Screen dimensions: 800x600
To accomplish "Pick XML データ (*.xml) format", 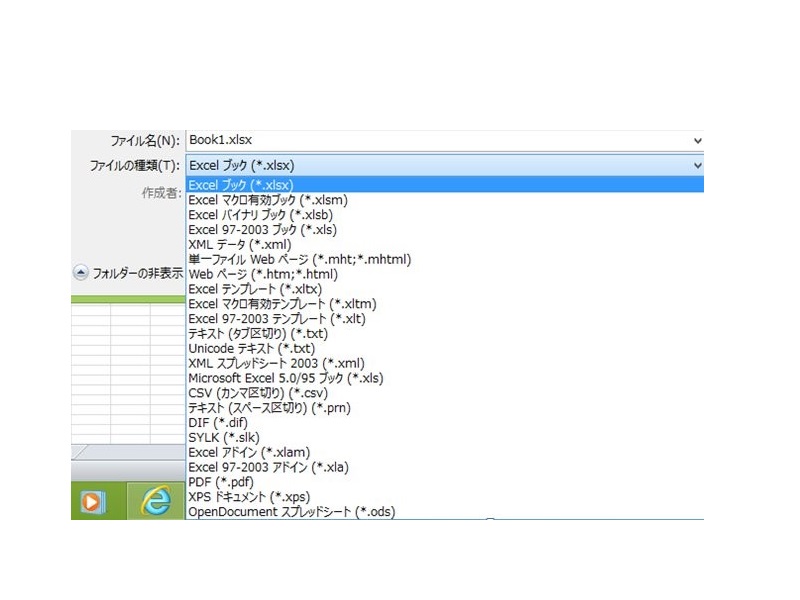I will (x=240, y=244).
